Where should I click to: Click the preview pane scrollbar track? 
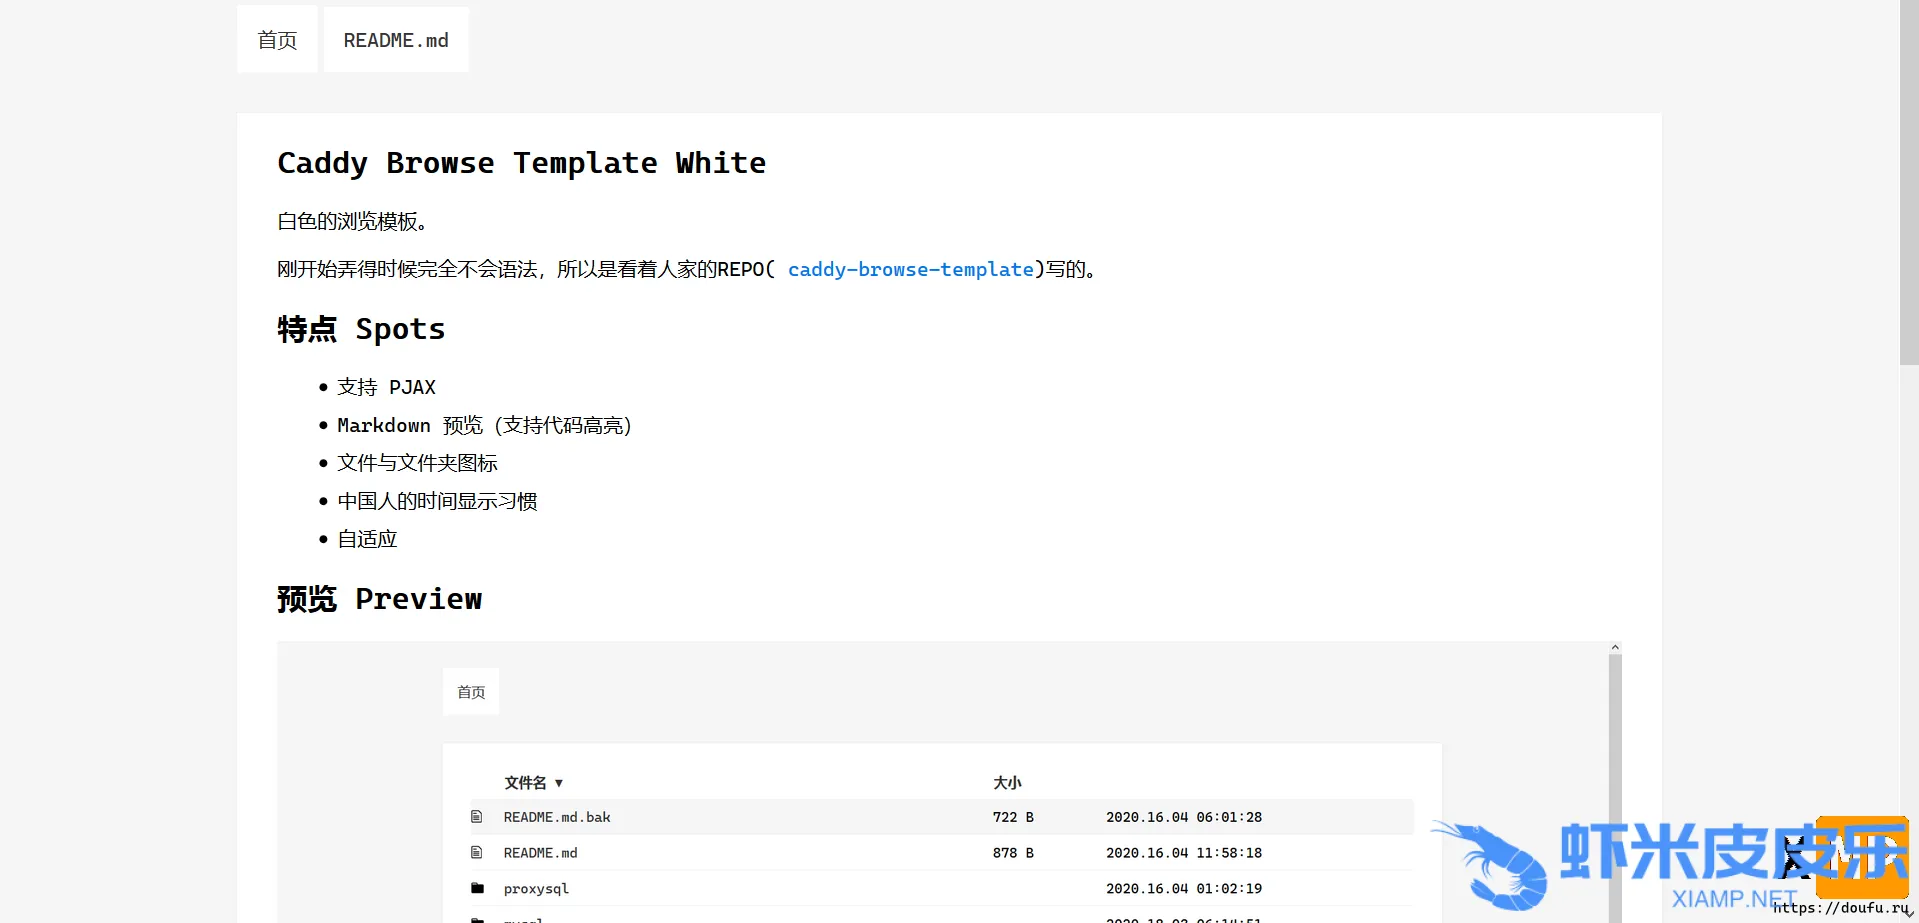(1615, 789)
